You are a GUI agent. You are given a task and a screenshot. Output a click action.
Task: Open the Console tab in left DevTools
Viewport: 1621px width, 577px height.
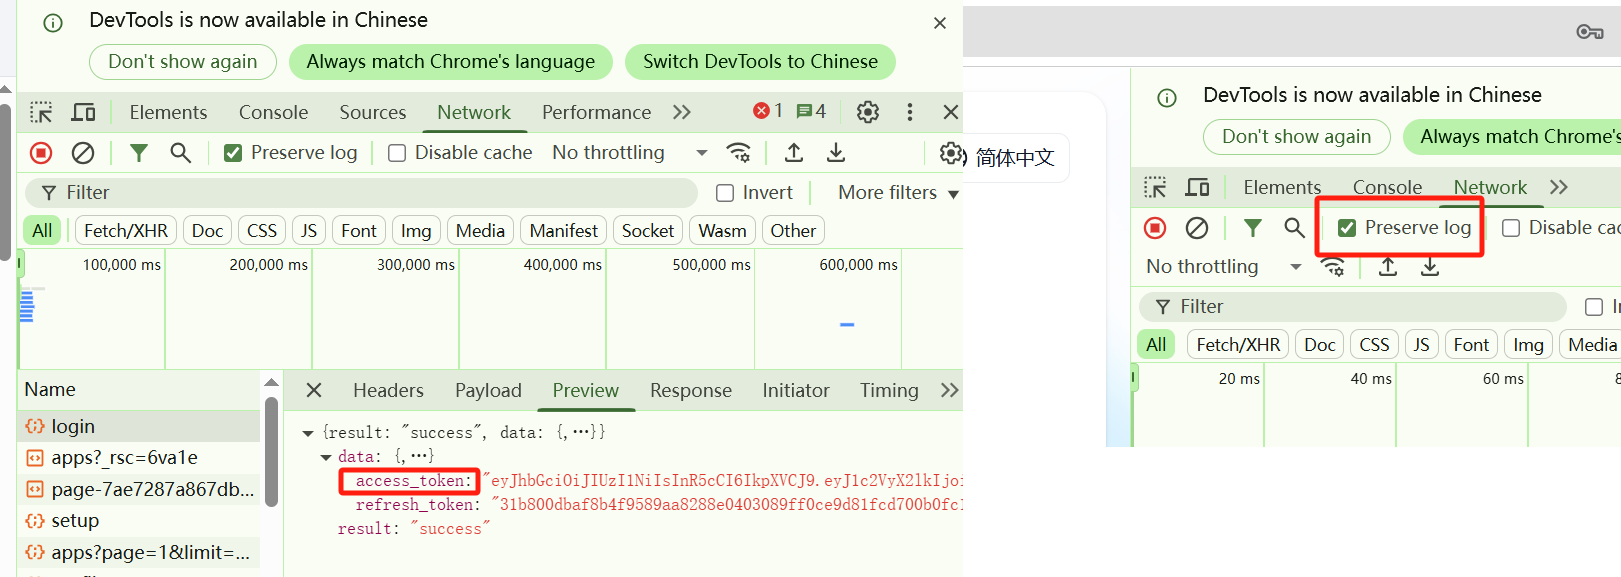click(x=273, y=112)
